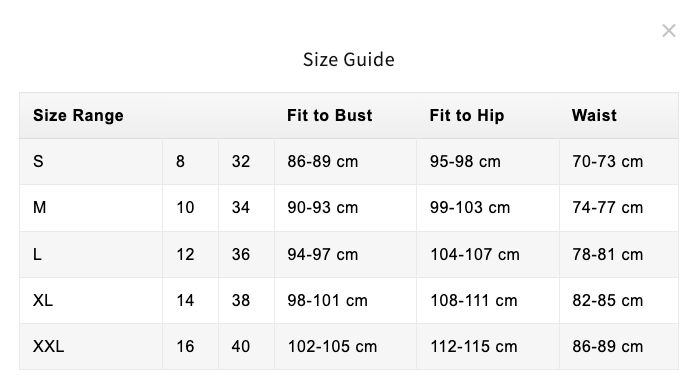The height and width of the screenshot is (388, 698).
Task: Click the XL size row label
Action: [x=43, y=300]
